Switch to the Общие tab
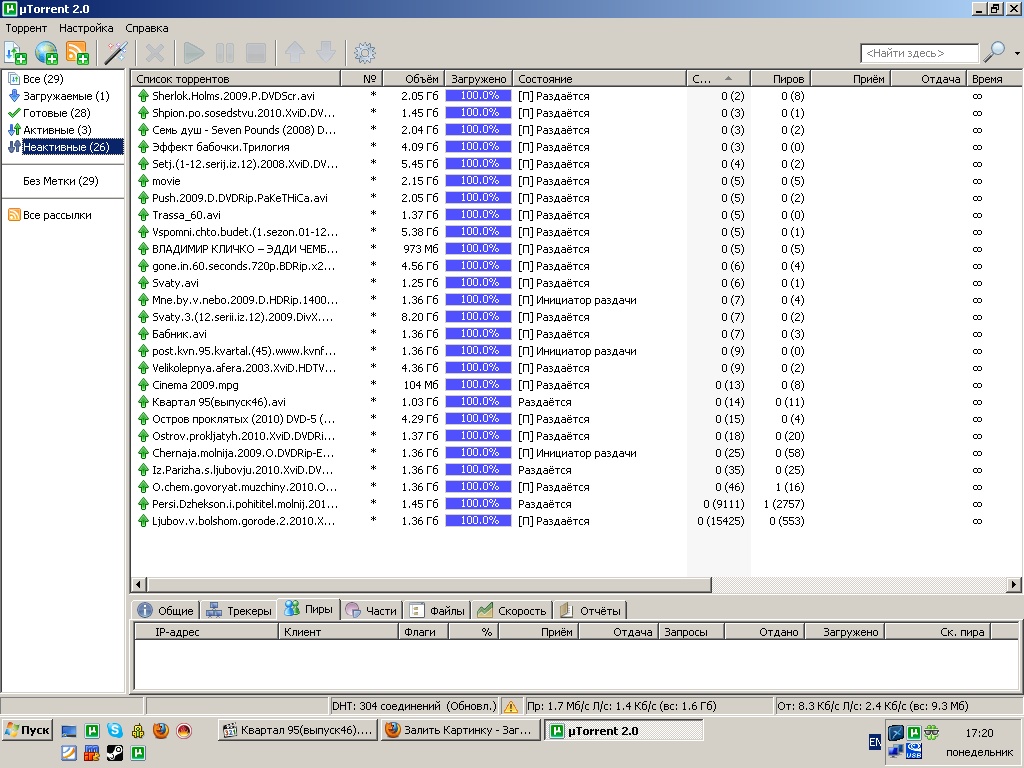 [166, 611]
